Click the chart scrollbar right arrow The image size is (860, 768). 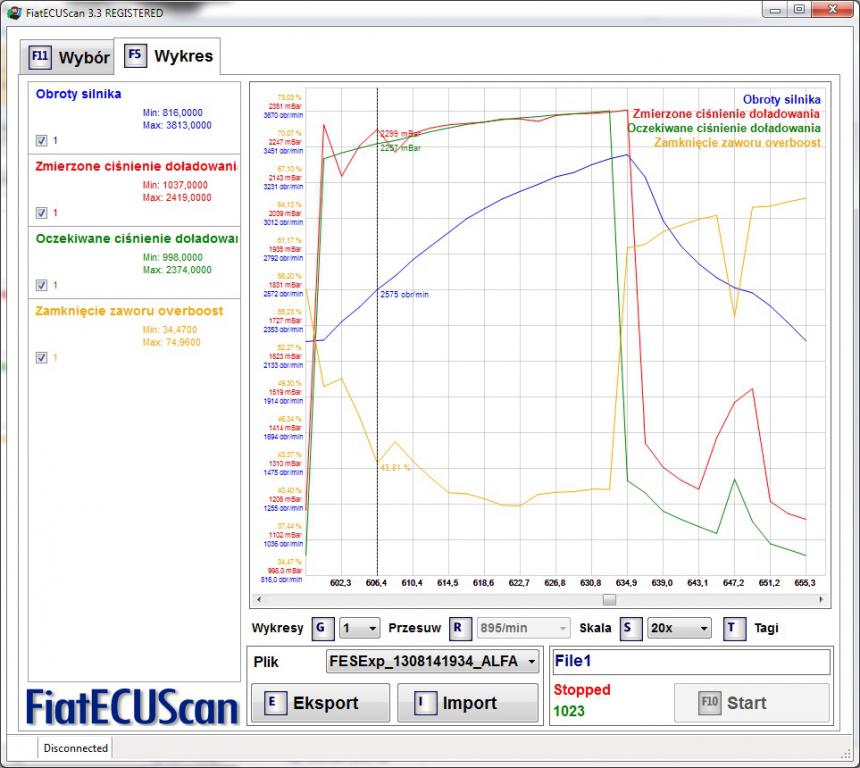(x=821, y=600)
